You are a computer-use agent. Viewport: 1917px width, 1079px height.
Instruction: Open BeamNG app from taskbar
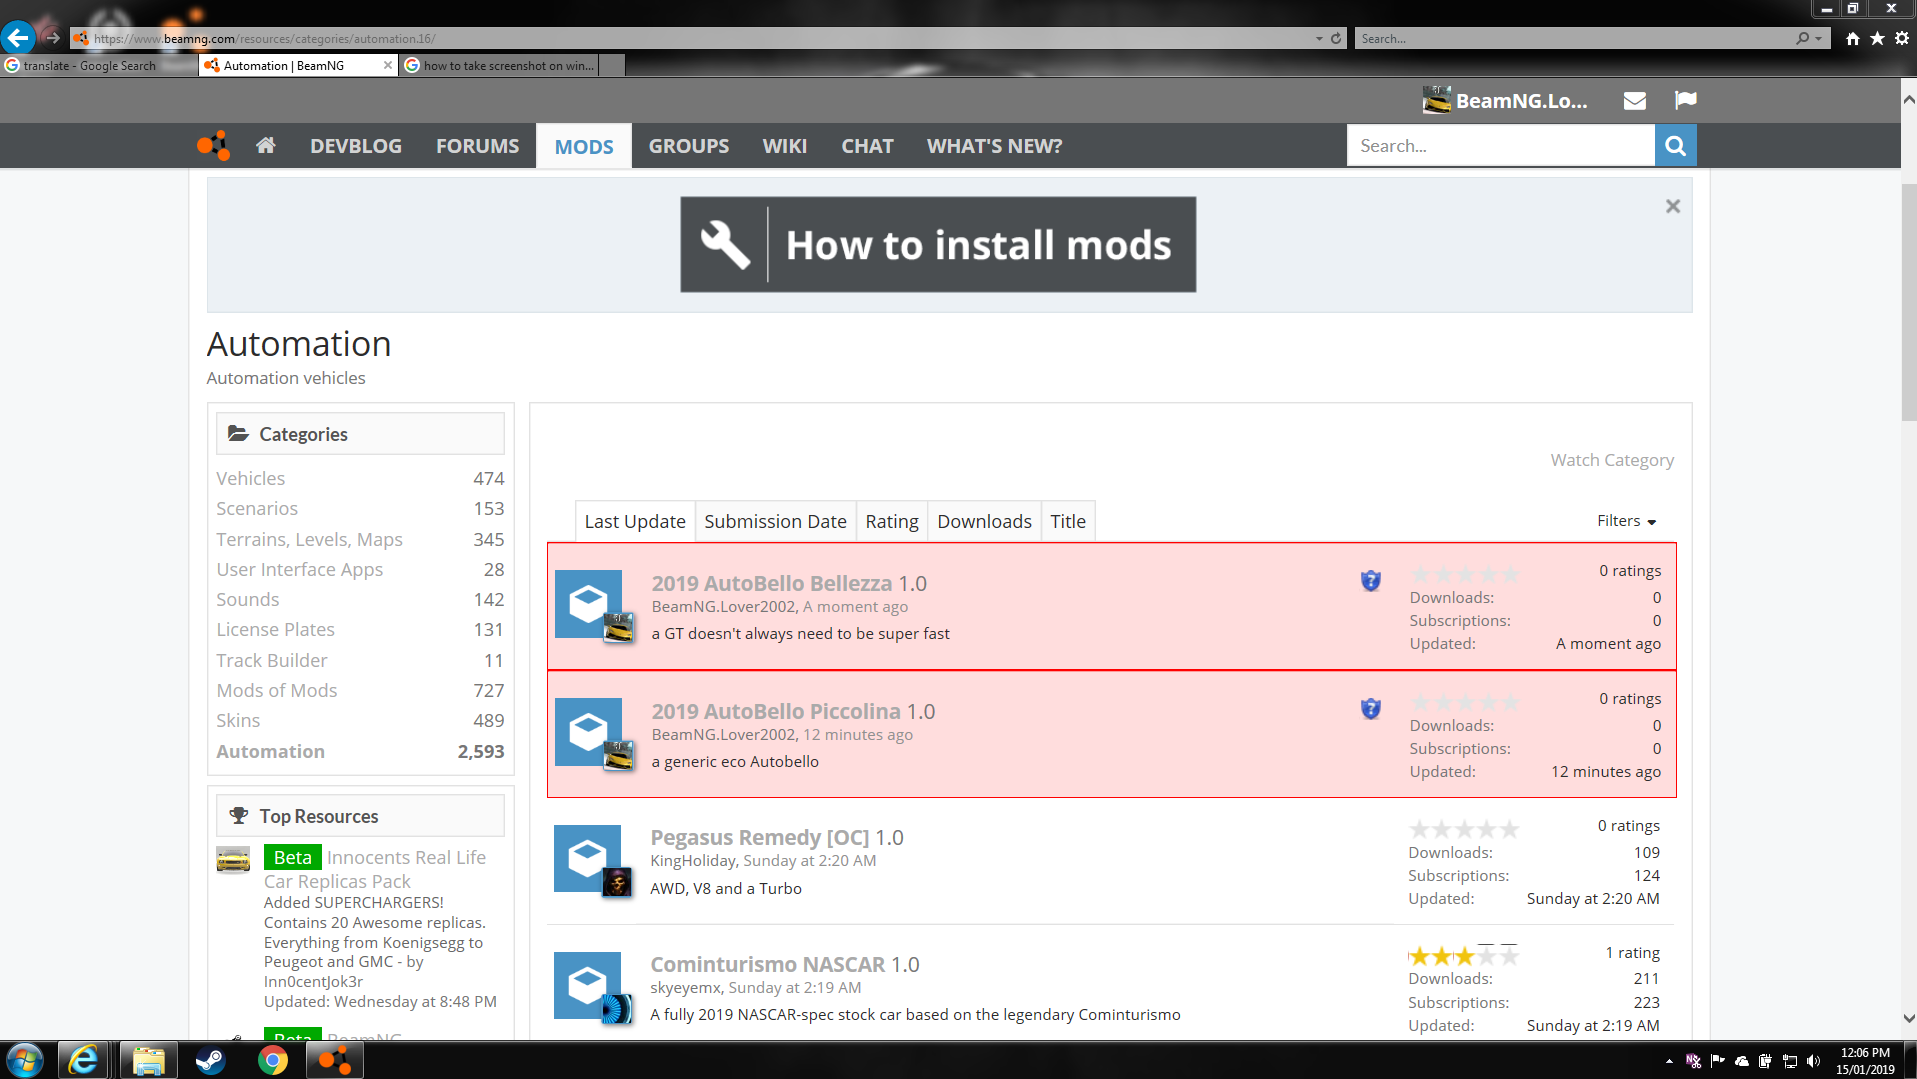(x=334, y=1060)
